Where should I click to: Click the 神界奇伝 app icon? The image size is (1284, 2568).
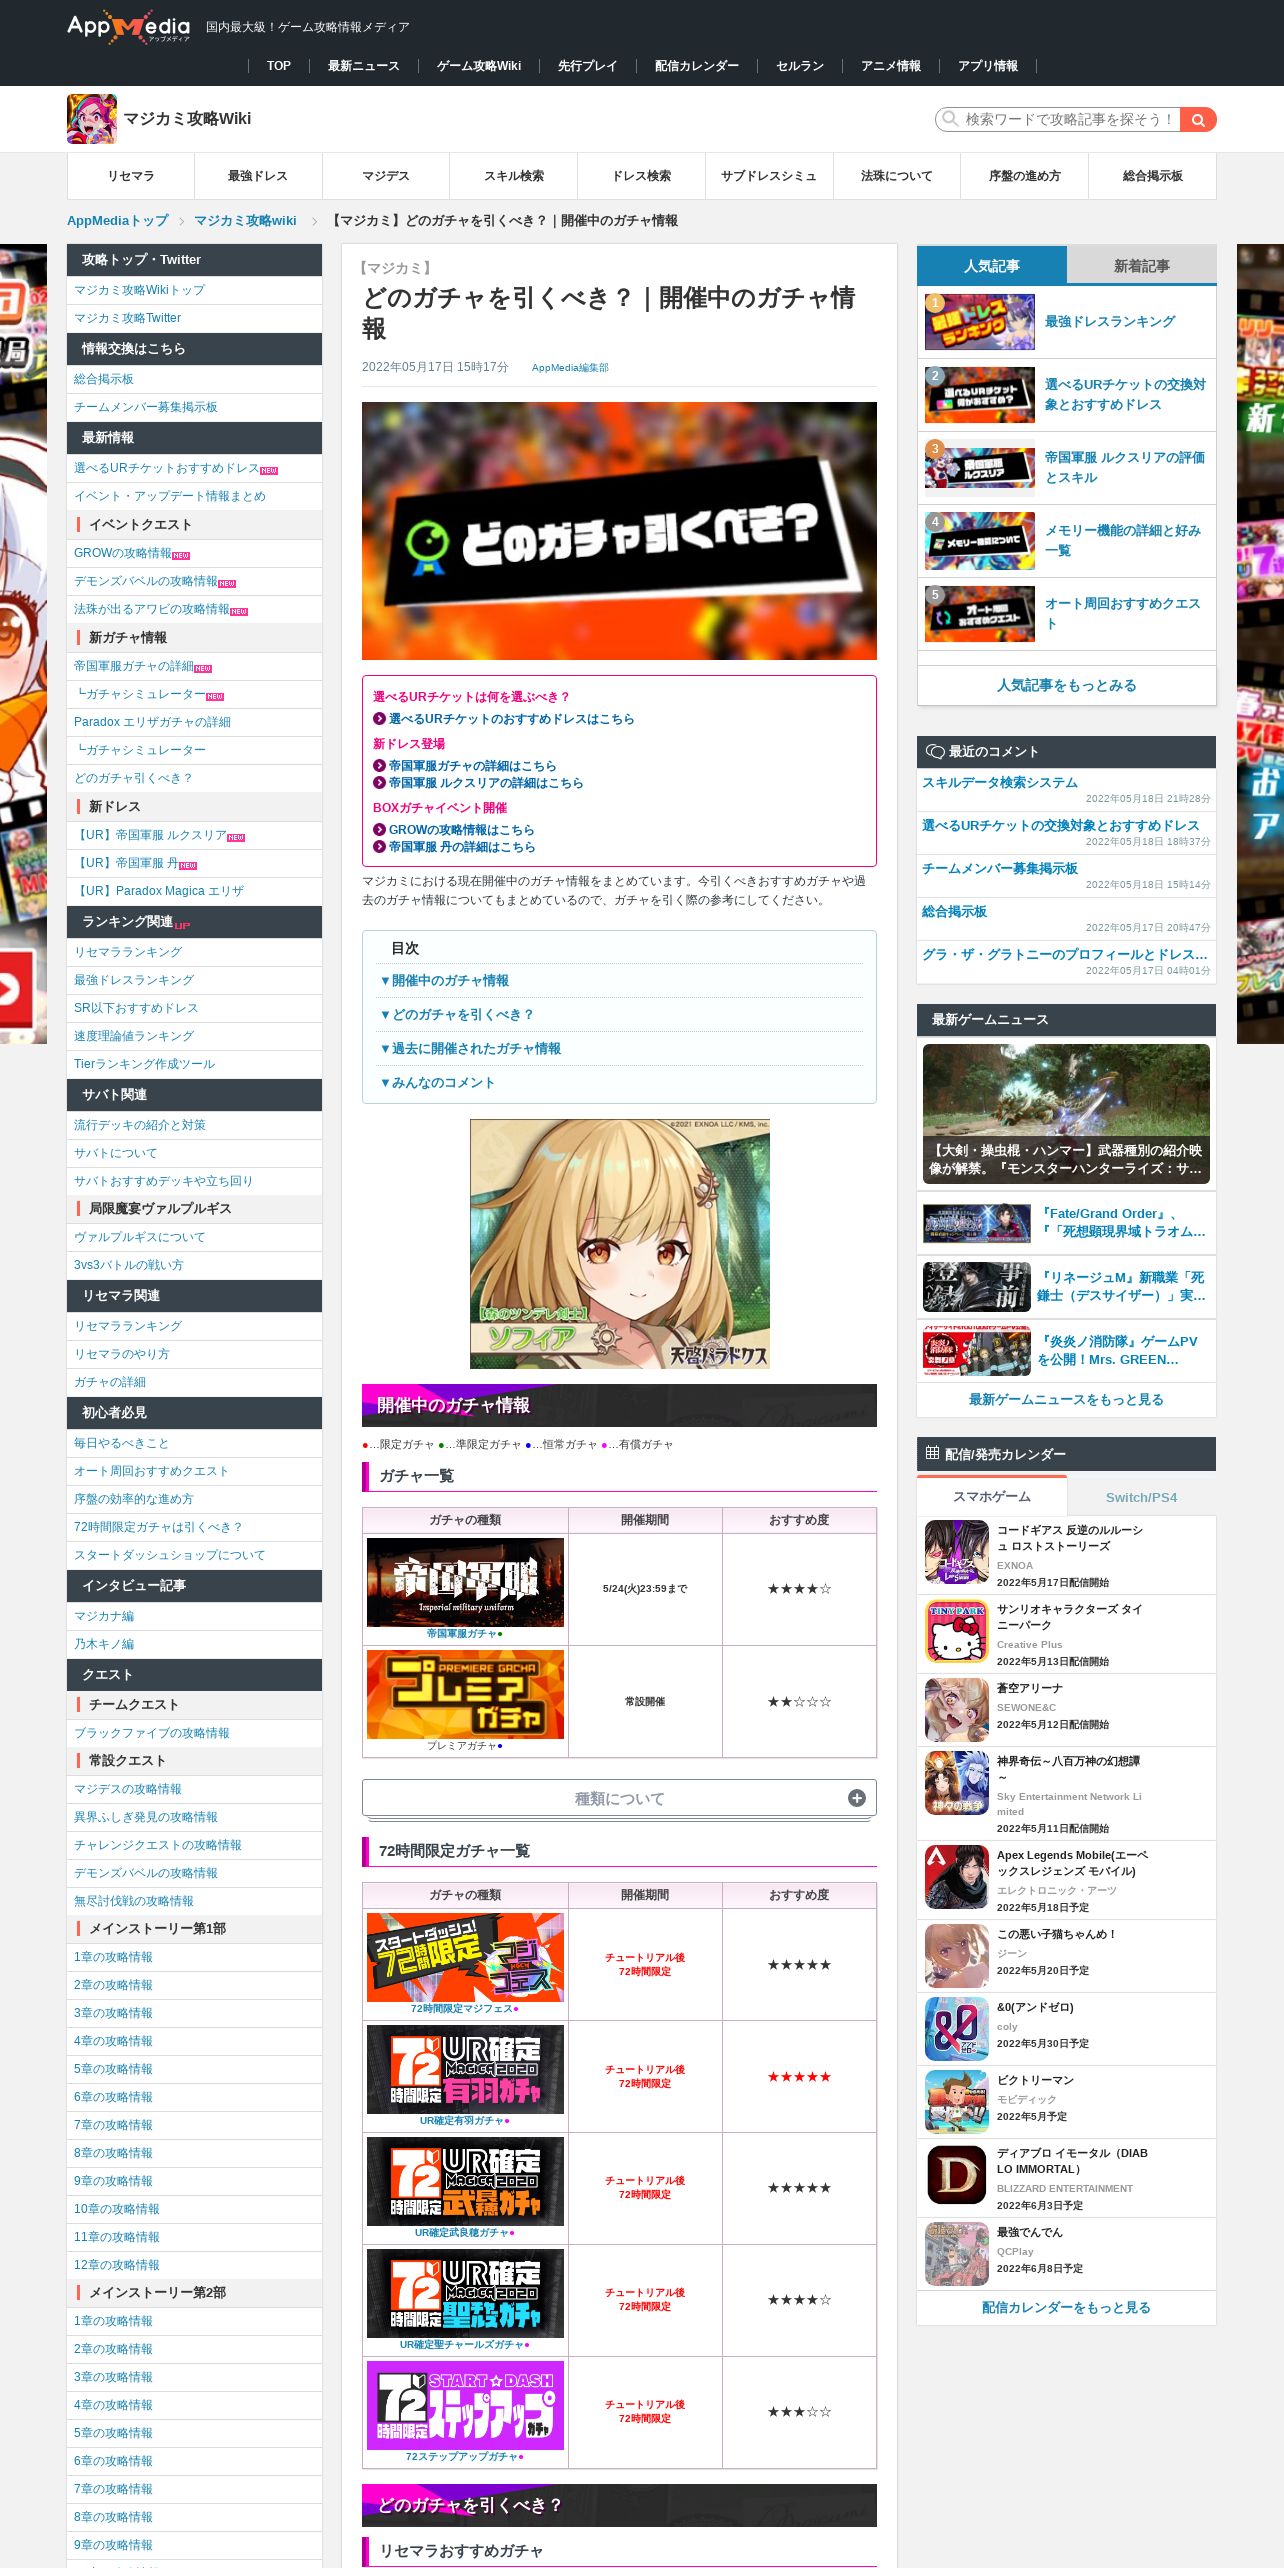click(x=957, y=1783)
